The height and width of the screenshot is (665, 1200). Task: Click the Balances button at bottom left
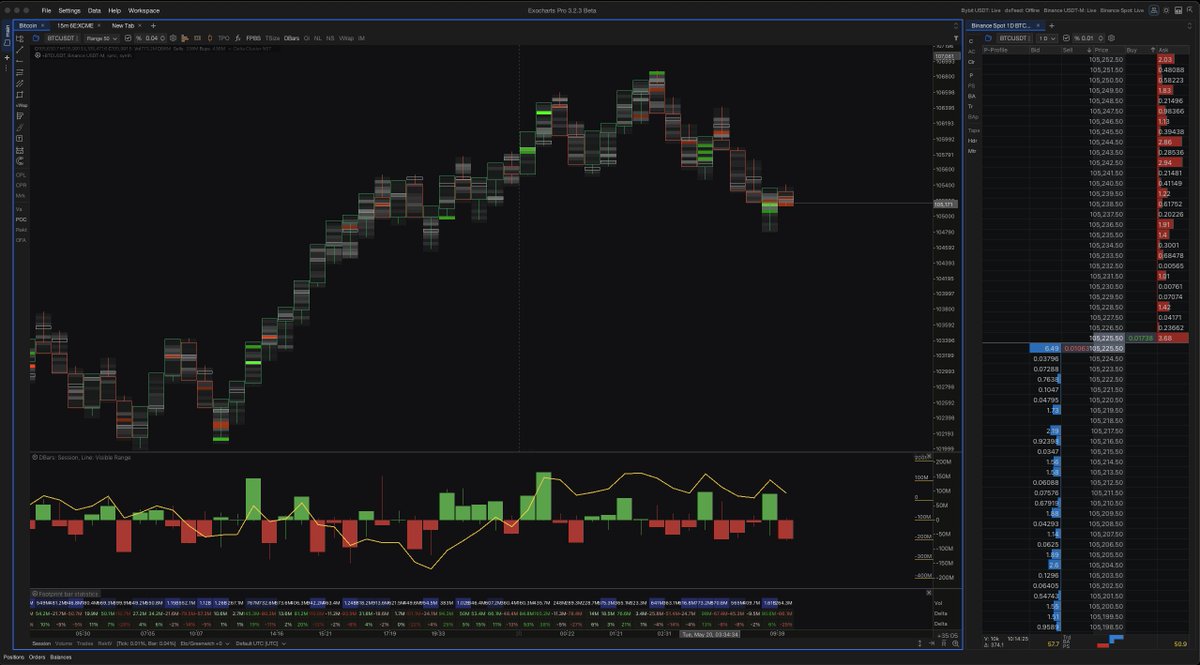[x=61, y=658]
